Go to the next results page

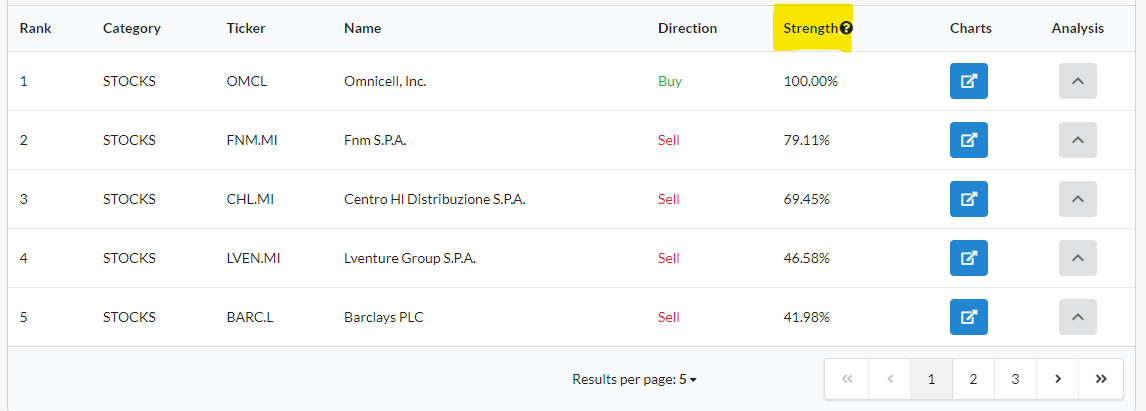(1058, 379)
